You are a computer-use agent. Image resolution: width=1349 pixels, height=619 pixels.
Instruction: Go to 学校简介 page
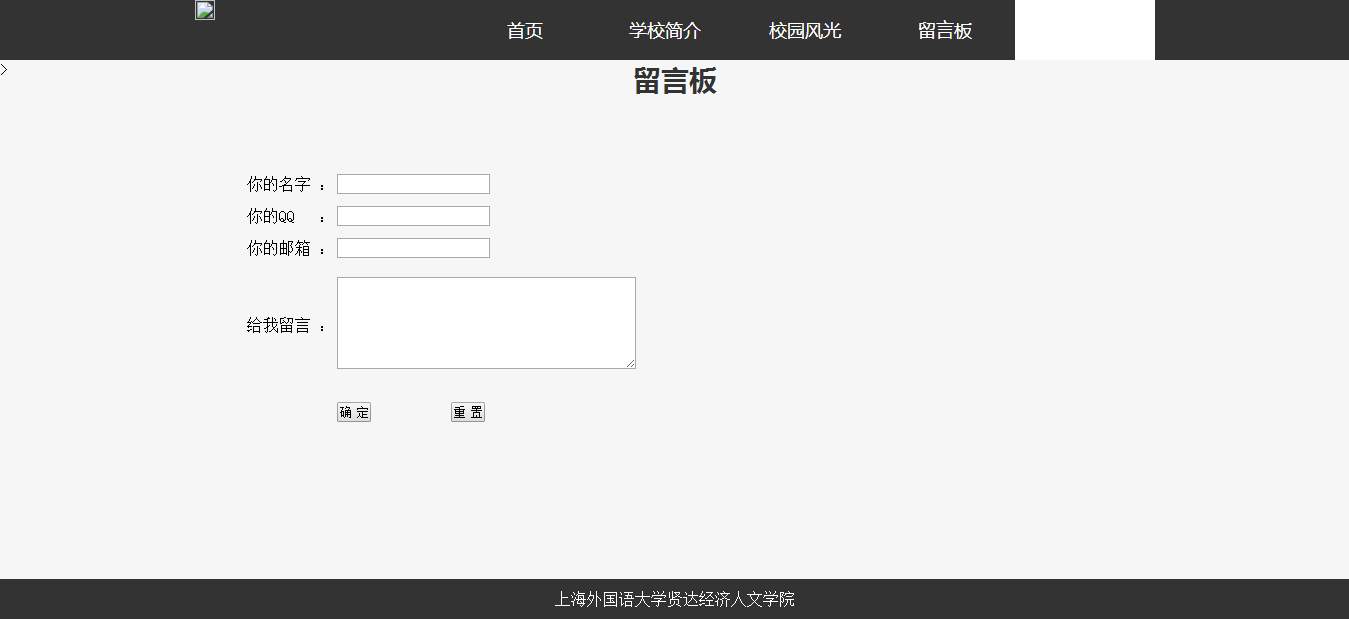[x=665, y=30]
